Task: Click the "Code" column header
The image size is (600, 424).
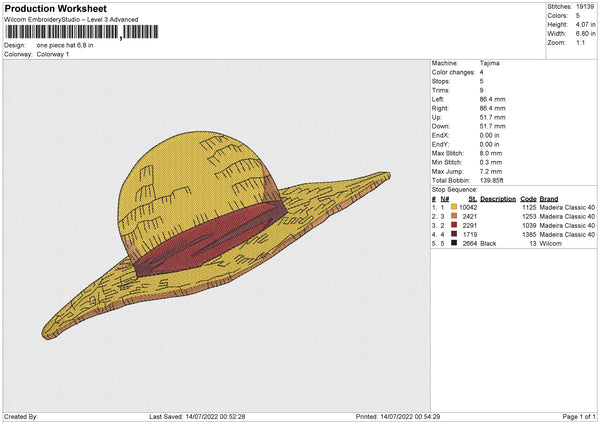Action: (x=528, y=199)
